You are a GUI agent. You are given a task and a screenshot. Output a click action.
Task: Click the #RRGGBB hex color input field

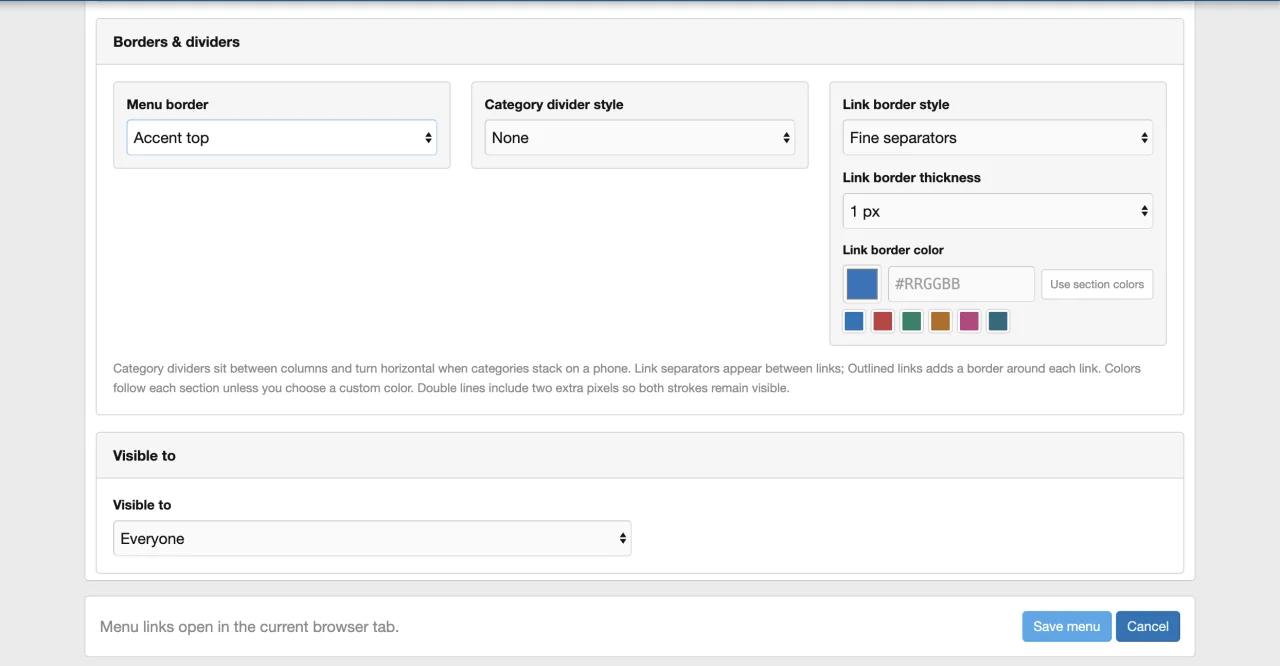pos(961,284)
